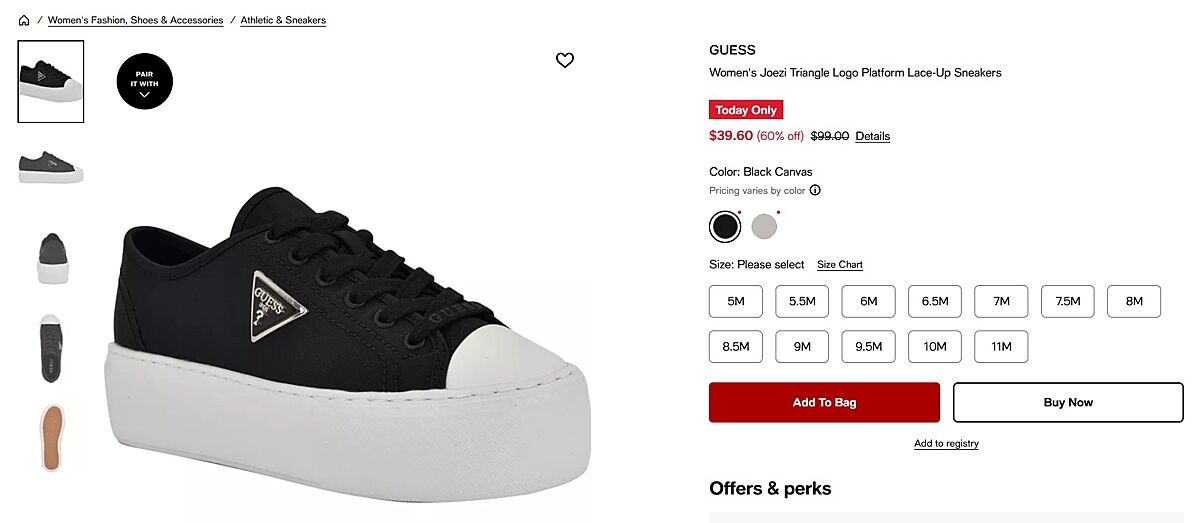Image resolution: width=1200 pixels, height=523 pixels.
Task: Select the Black Canvas color swatch
Action: 725,227
